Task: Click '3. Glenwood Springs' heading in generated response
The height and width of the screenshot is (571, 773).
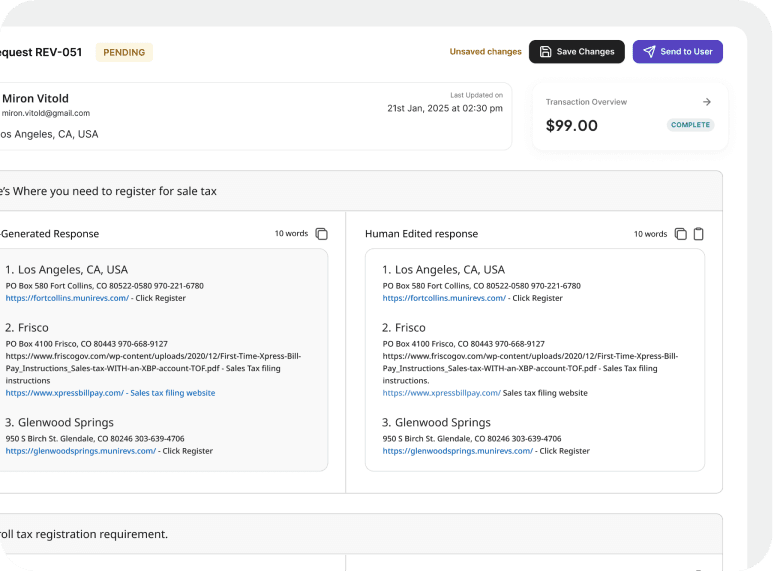Action: (59, 423)
